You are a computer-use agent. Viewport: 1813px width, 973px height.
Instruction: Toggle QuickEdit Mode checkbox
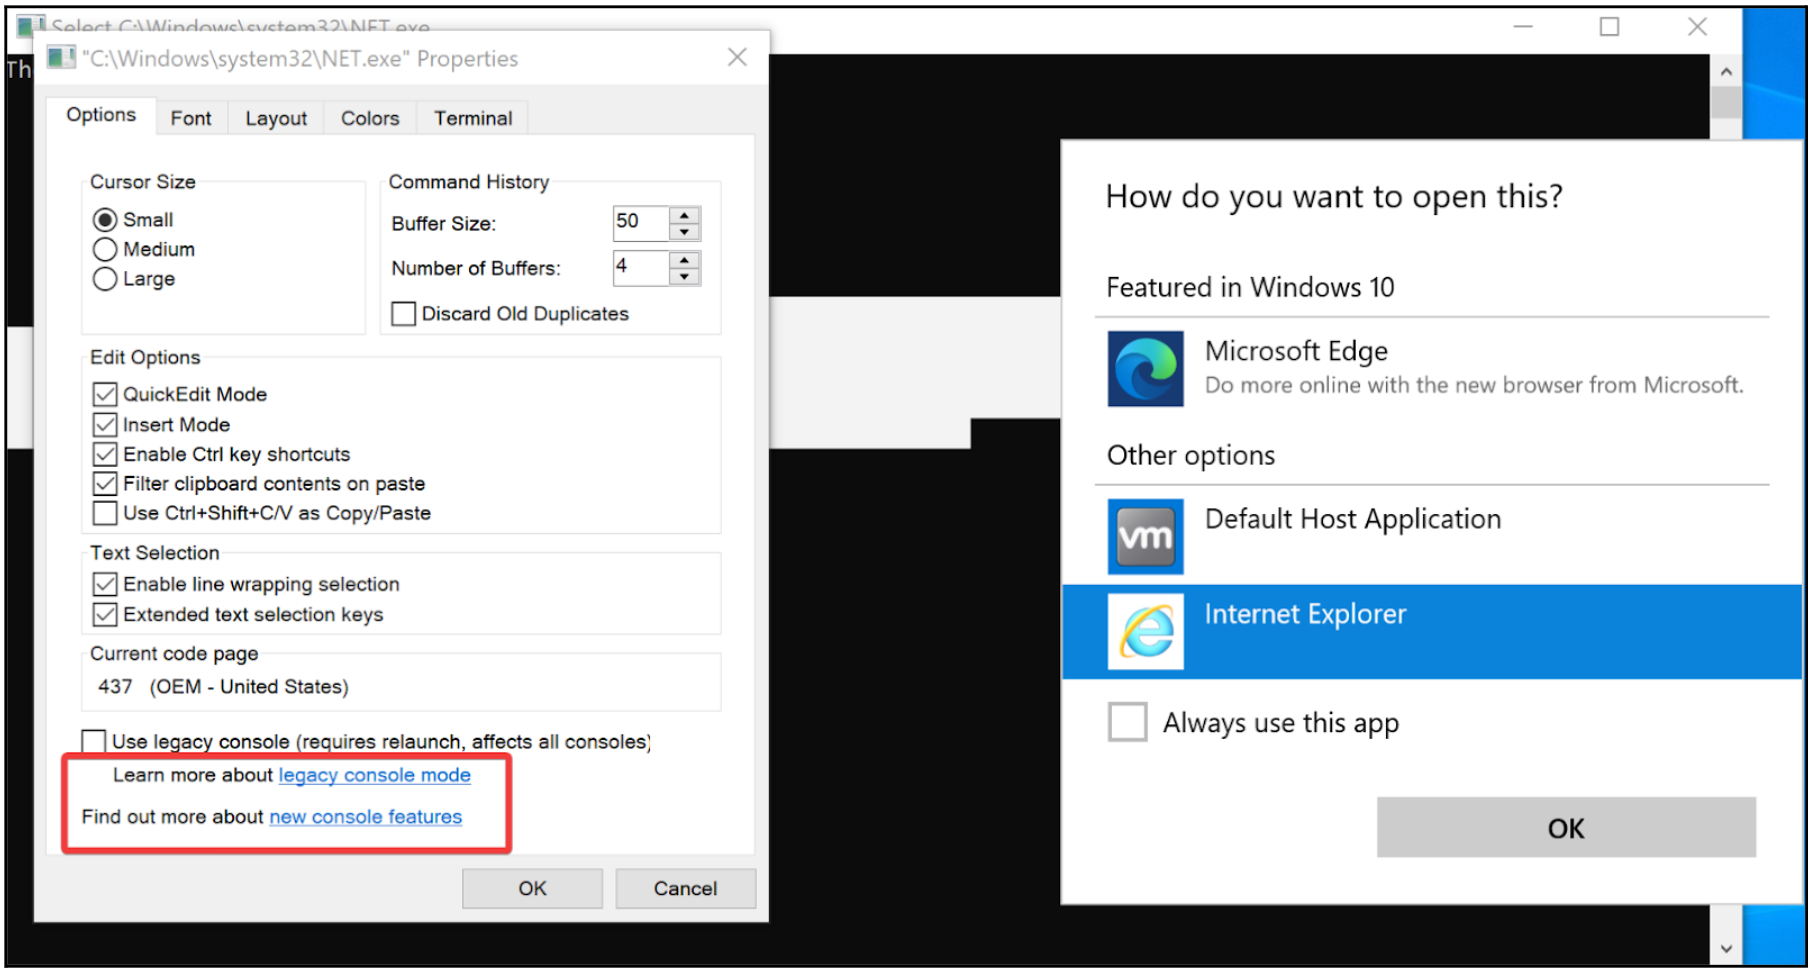pos(105,394)
